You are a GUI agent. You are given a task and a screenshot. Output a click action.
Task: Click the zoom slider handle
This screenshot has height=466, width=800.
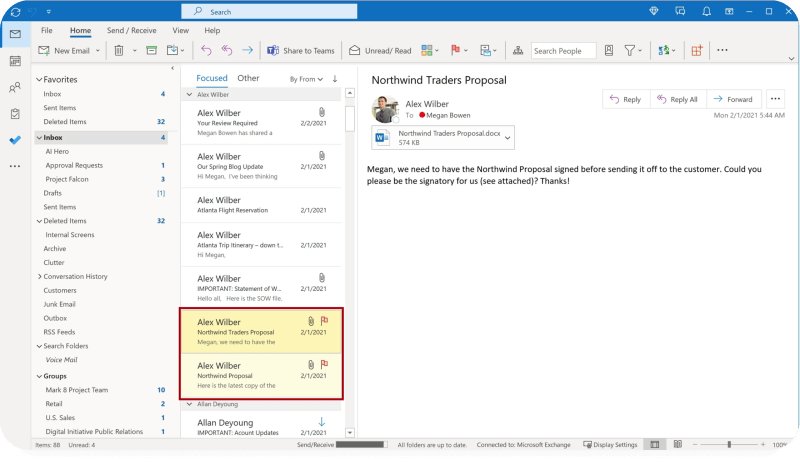tap(729, 445)
